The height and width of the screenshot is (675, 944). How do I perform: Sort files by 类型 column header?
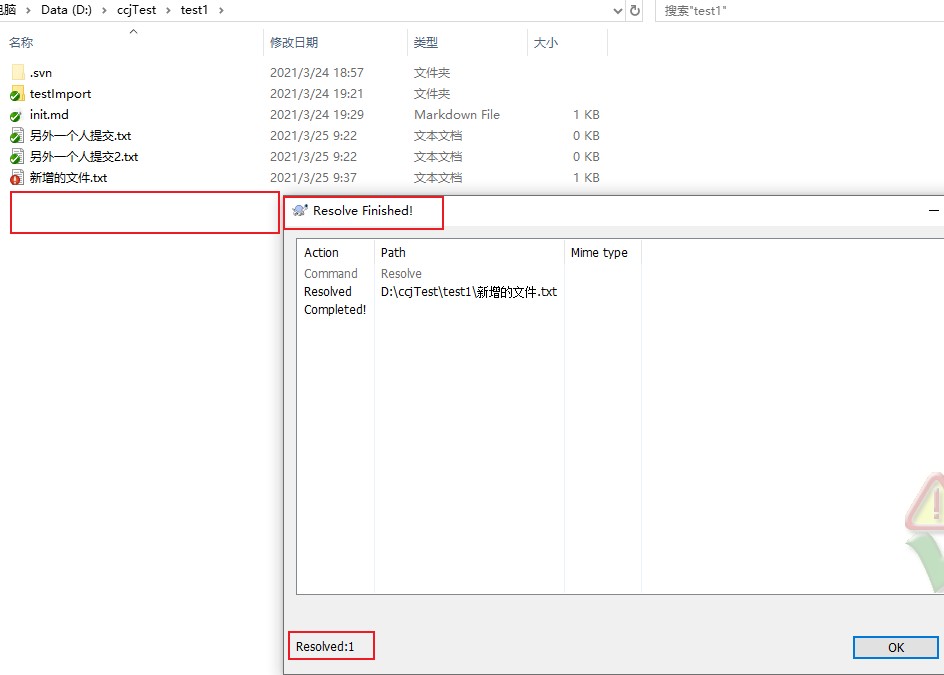tap(426, 43)
